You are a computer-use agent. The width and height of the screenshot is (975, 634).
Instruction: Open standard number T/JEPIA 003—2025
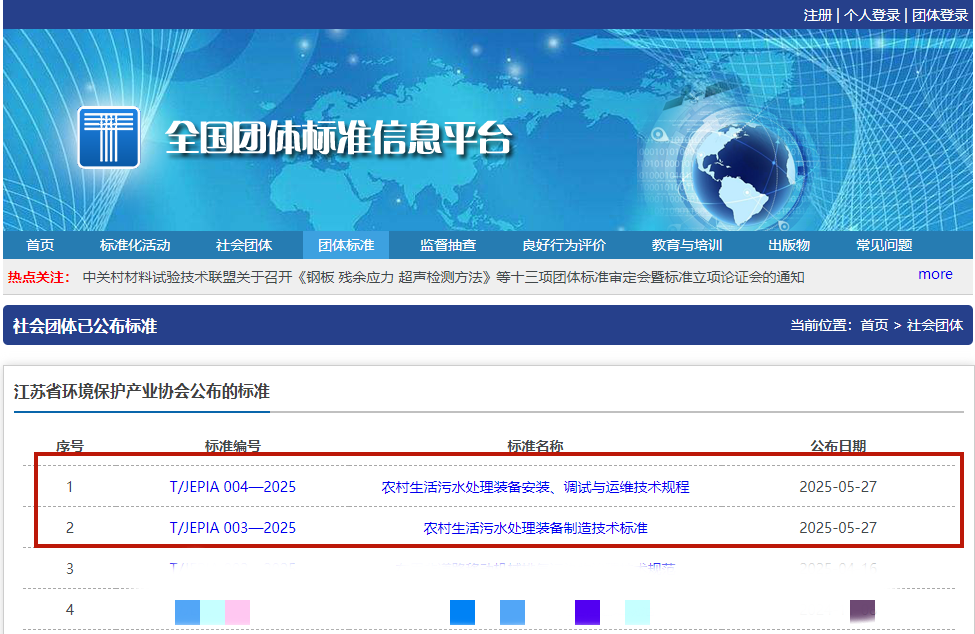pyautogui.click(x=233, y=527)
